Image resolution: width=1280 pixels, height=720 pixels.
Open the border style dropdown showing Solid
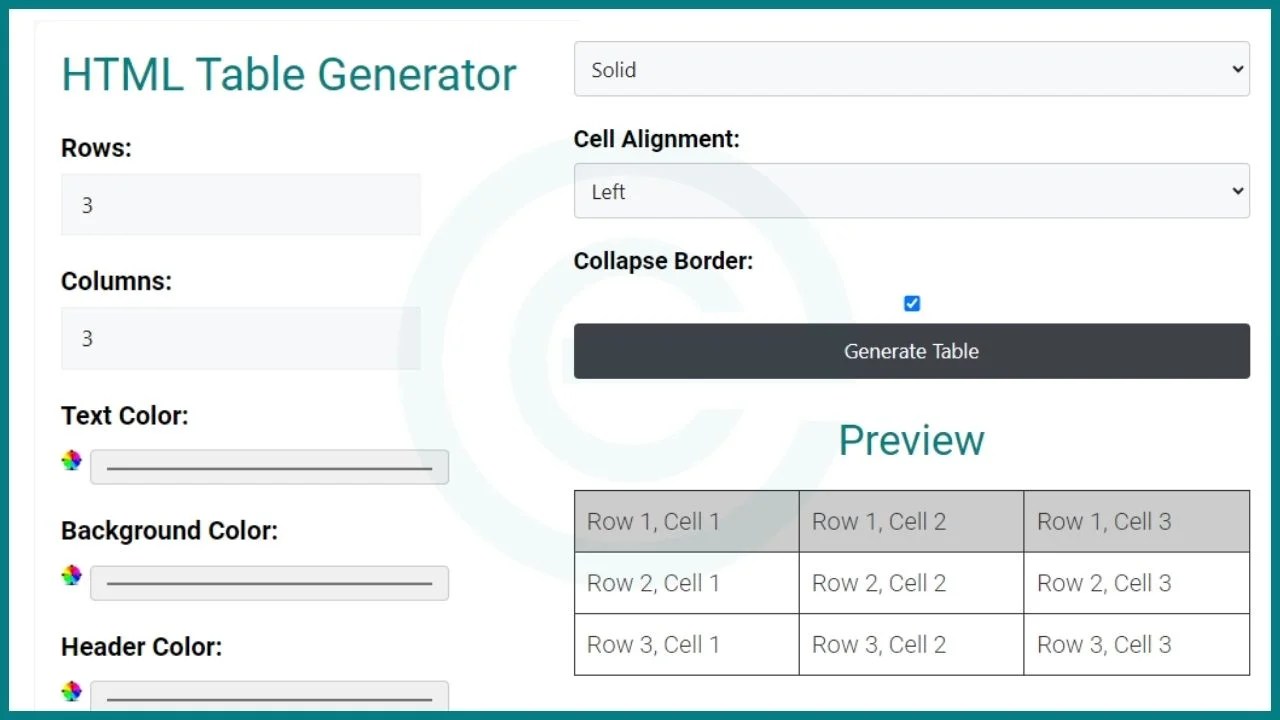pos(912,69)
